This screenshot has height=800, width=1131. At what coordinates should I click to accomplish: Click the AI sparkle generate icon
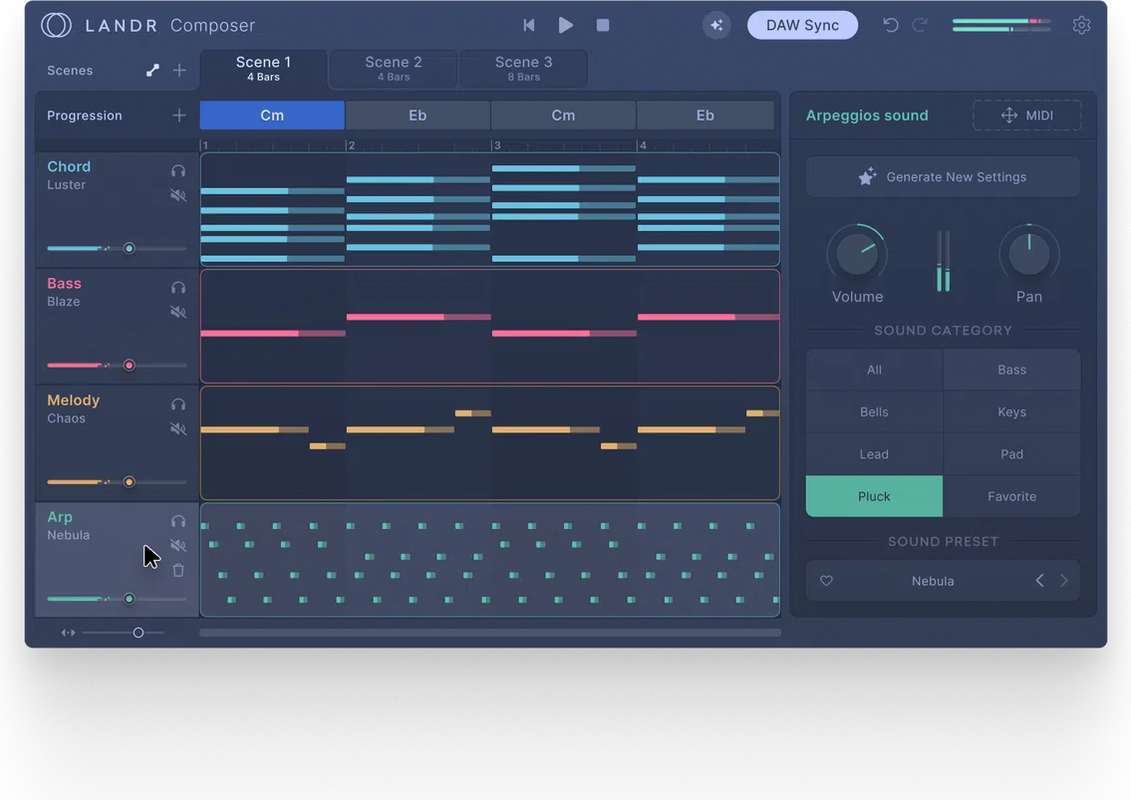click(716, 25)
